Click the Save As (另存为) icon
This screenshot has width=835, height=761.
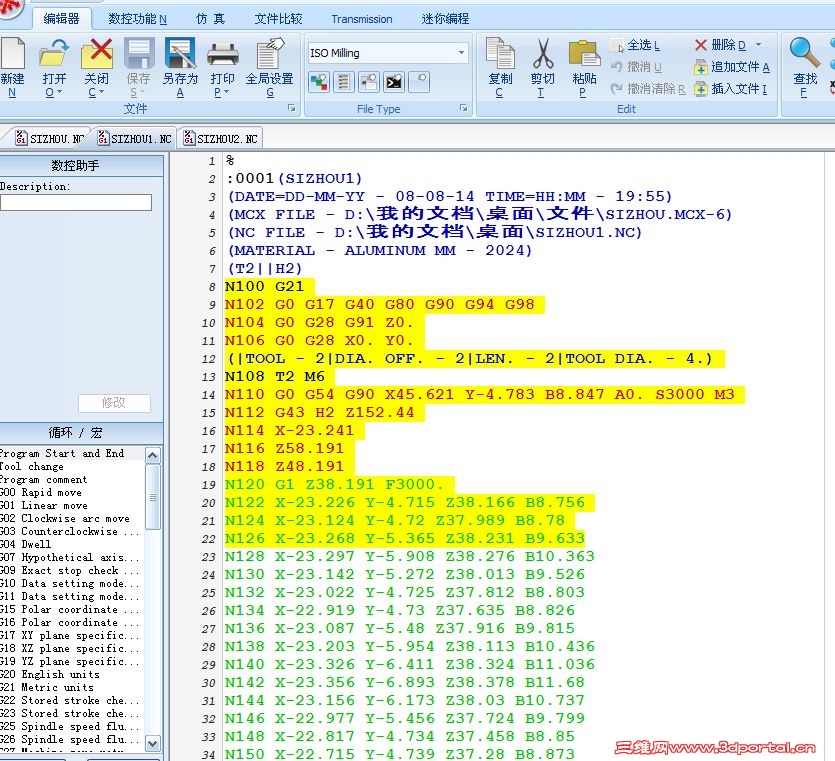pos(180,54)
